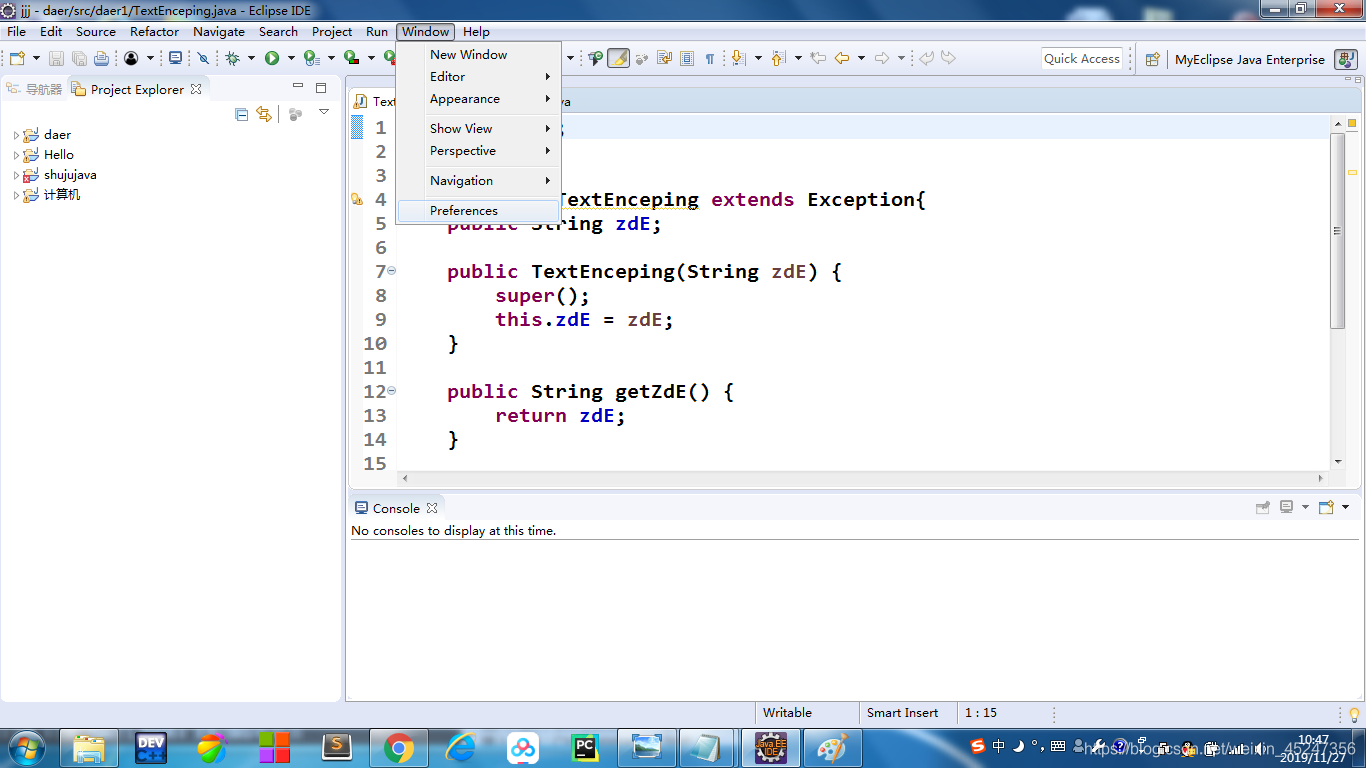
Task: Expand the Hello project node
Action: tap(16, 155)
